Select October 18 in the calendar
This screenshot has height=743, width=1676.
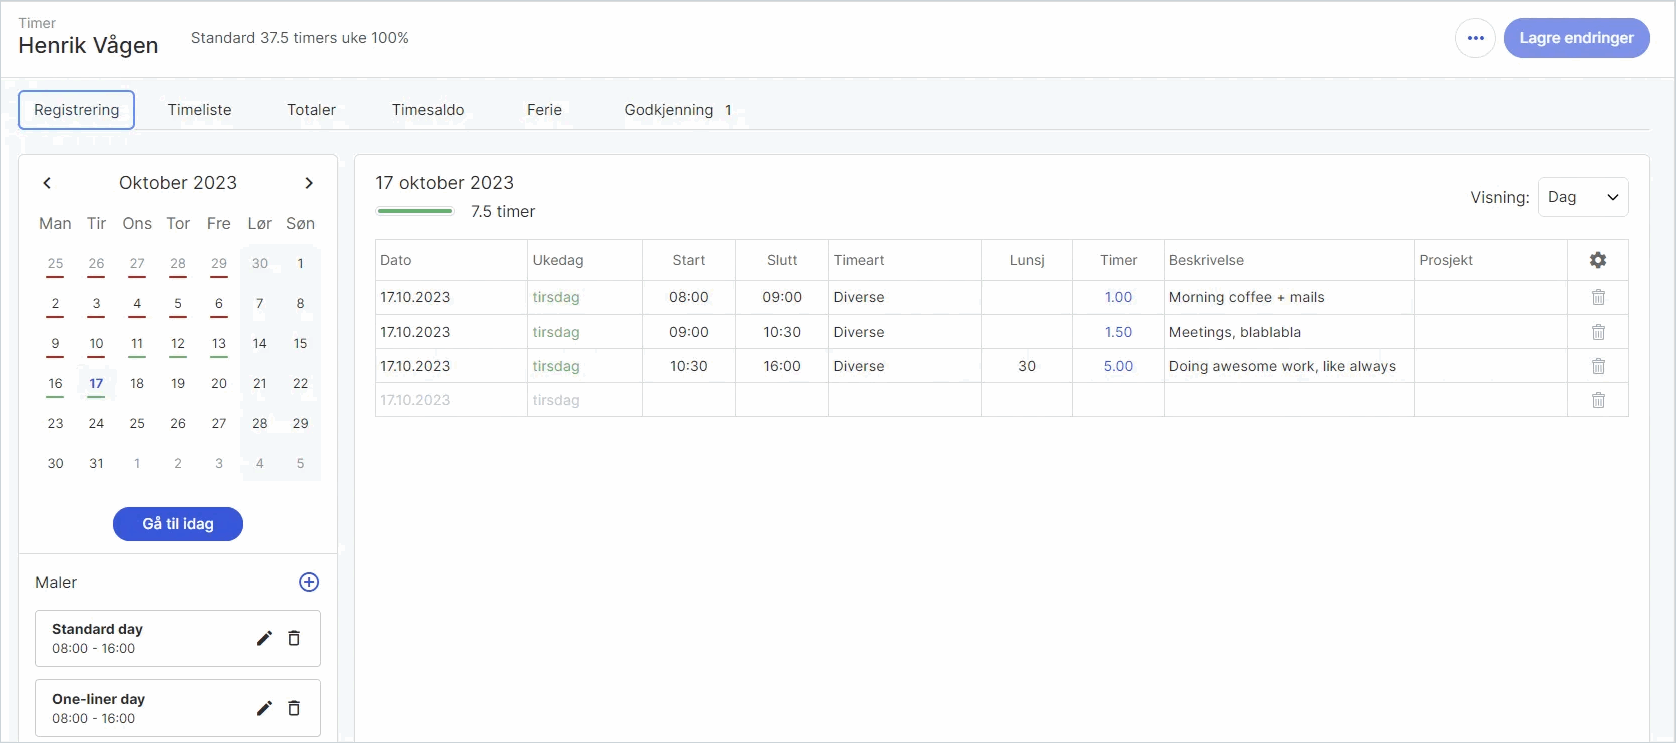(137, 384)
